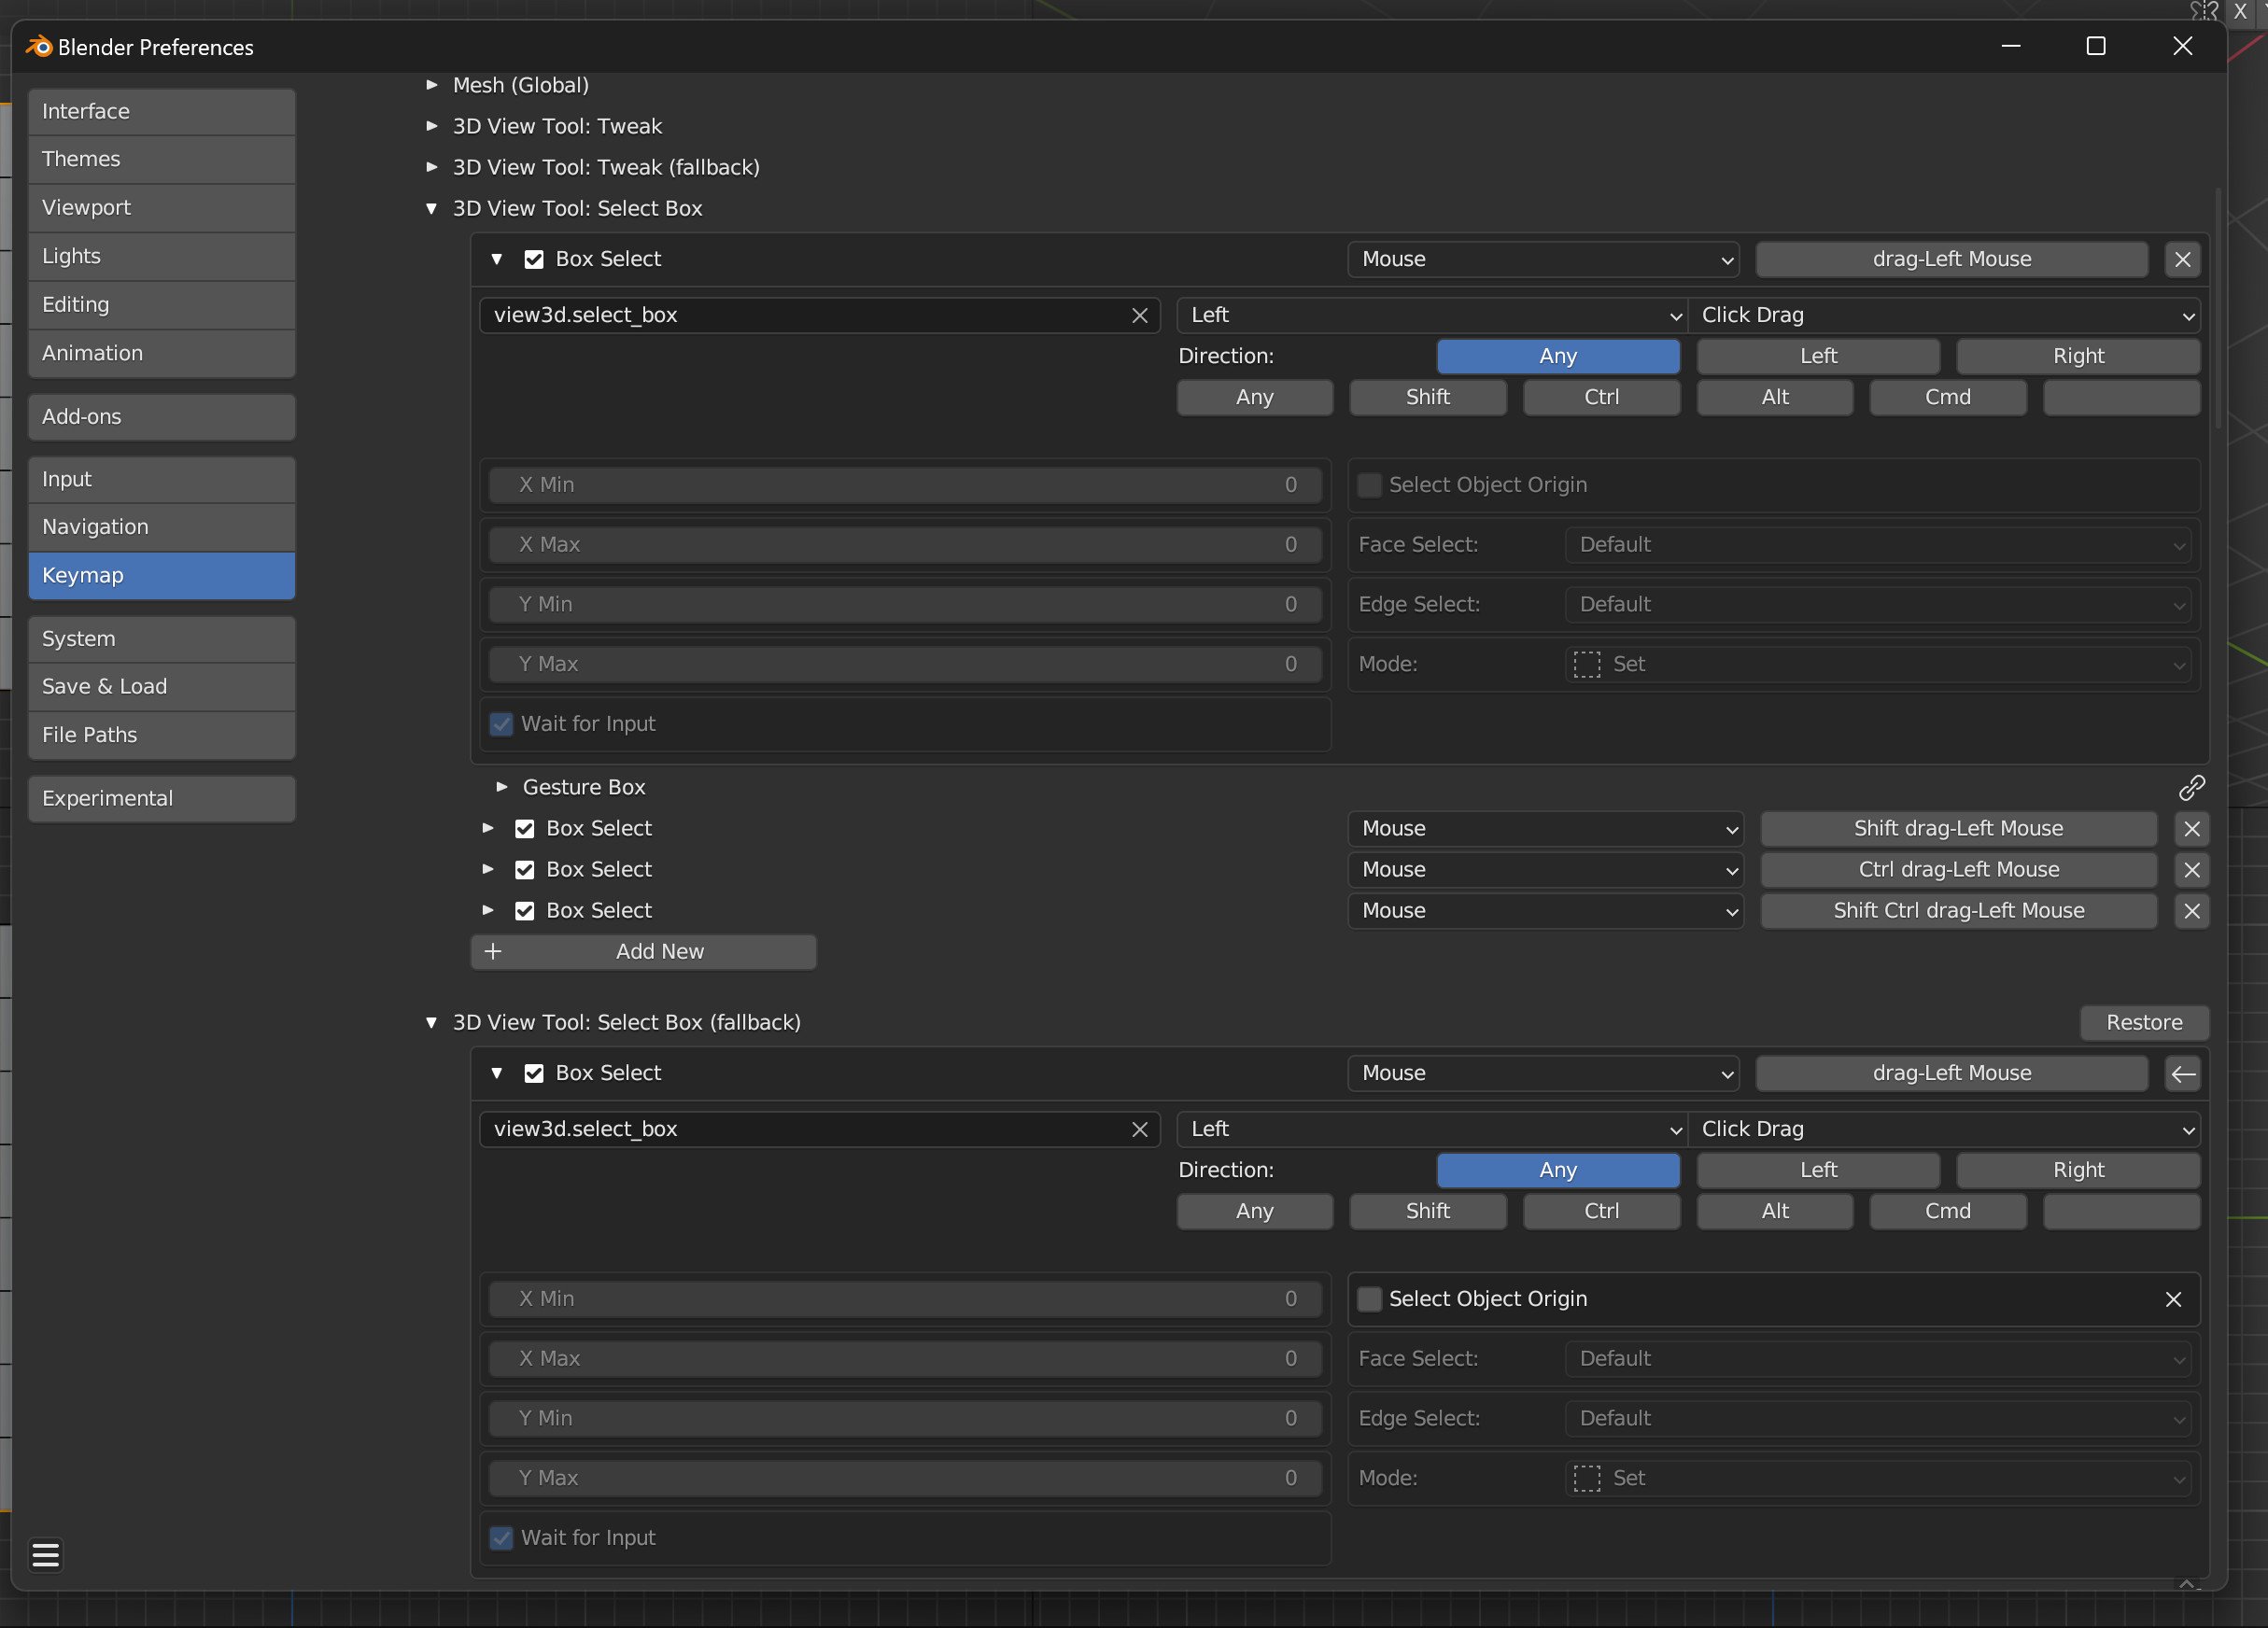Click the plus icon on Add New
This screenshot has width=2268, height=1628.
[x=493, y=952]
